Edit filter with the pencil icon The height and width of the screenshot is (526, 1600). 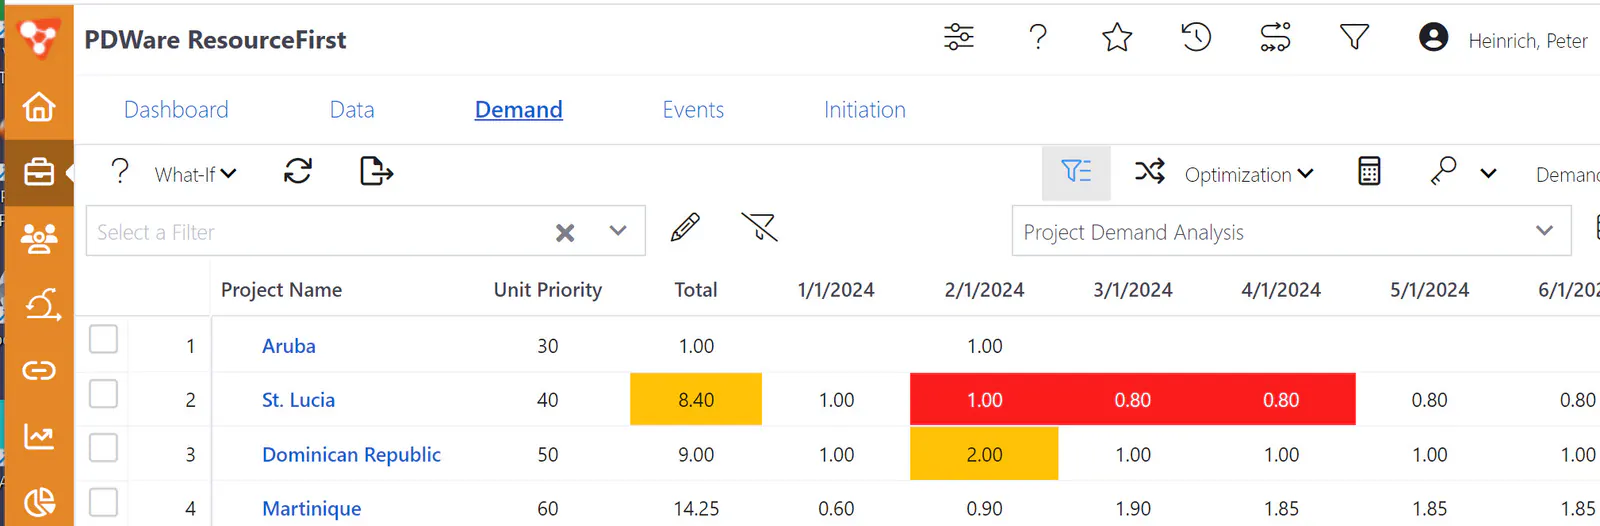(685, 227)
